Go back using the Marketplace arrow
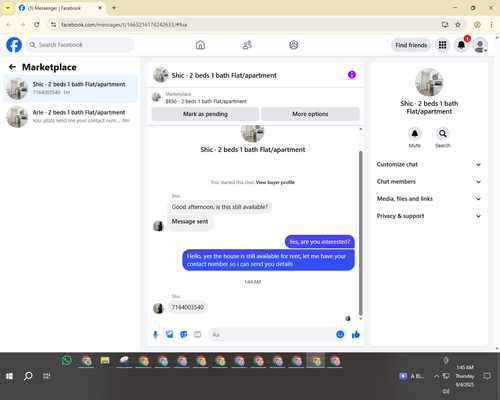Image resolution: width=500 pixels, height=400 pixels. coord(12,67)
